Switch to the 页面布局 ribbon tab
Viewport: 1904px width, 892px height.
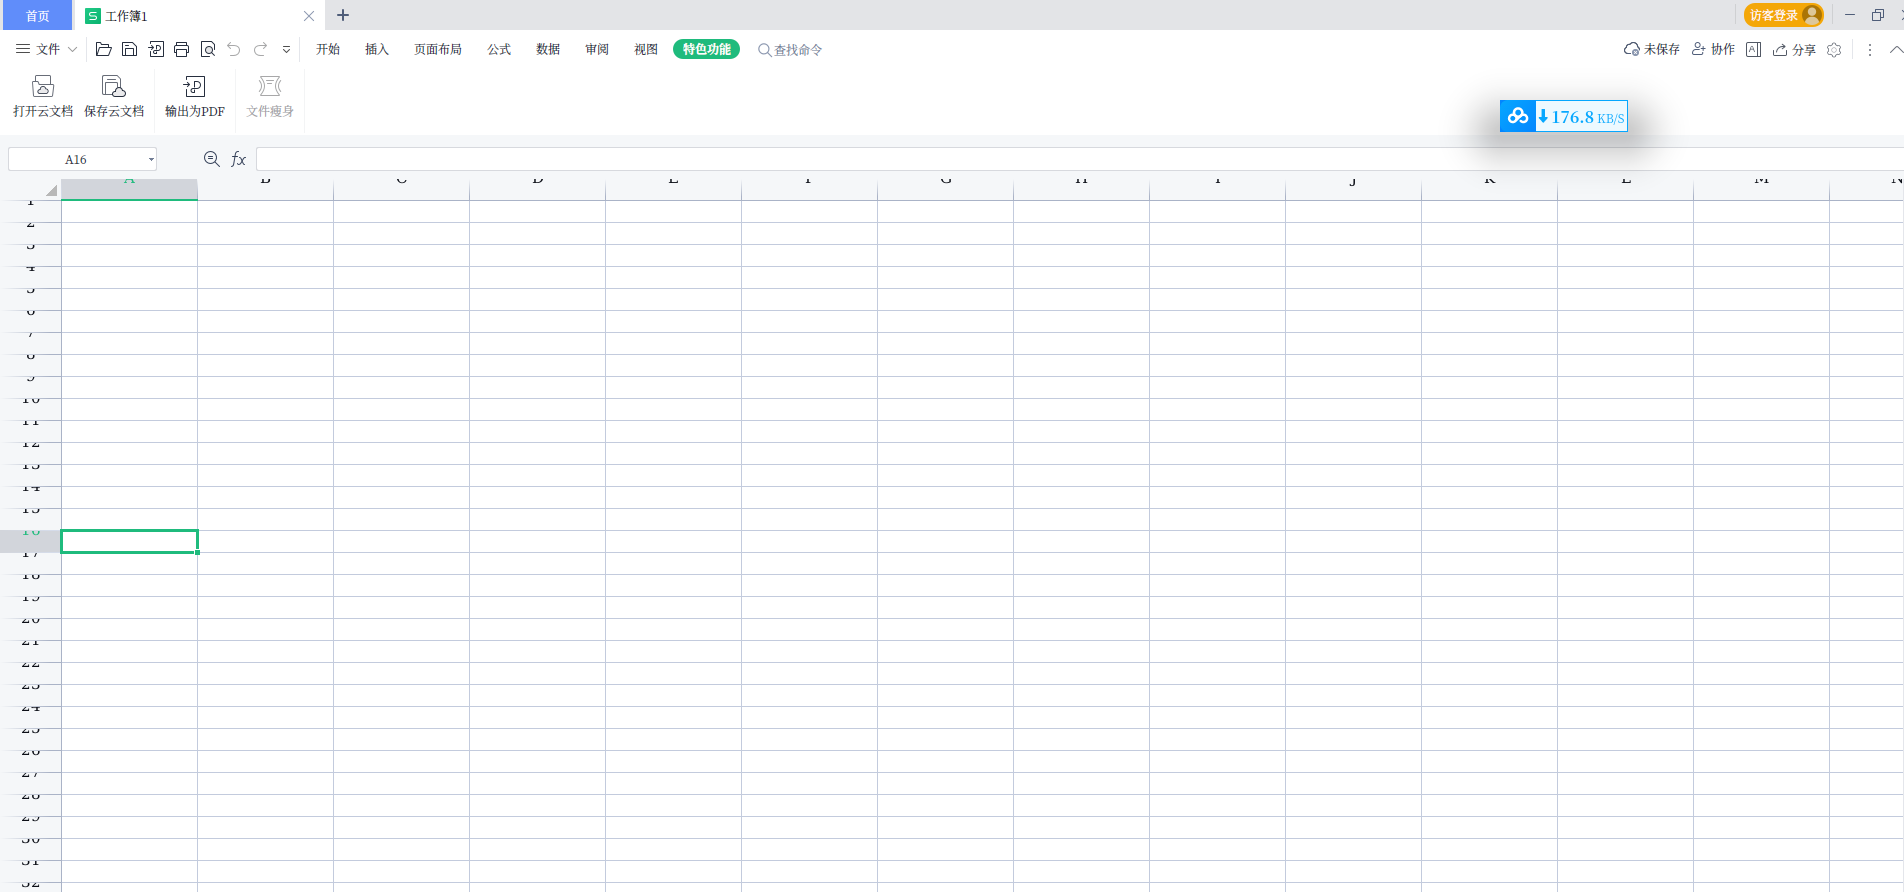pos(438,49)
